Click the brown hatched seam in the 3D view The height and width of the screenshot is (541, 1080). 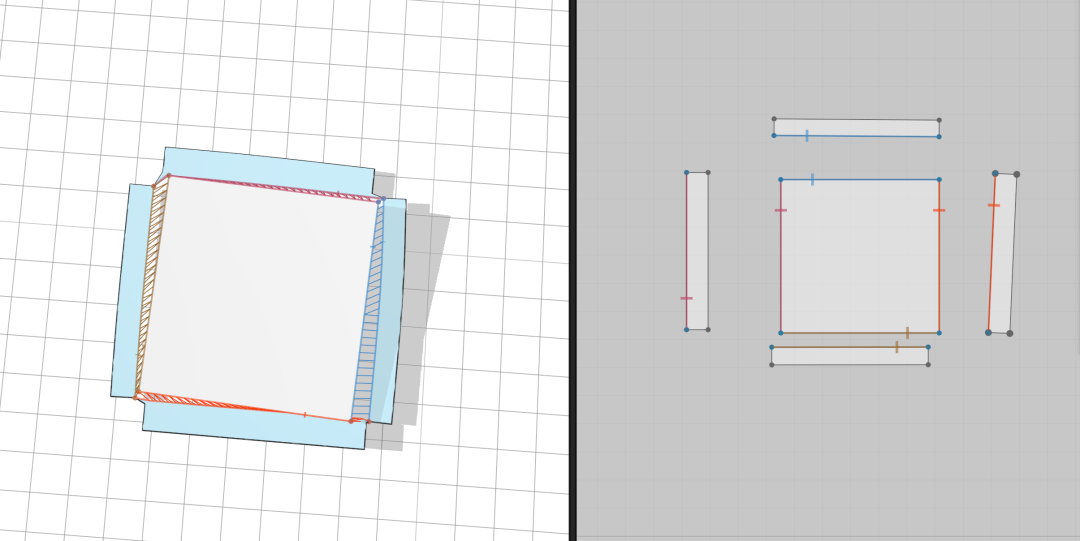point(152,286)
